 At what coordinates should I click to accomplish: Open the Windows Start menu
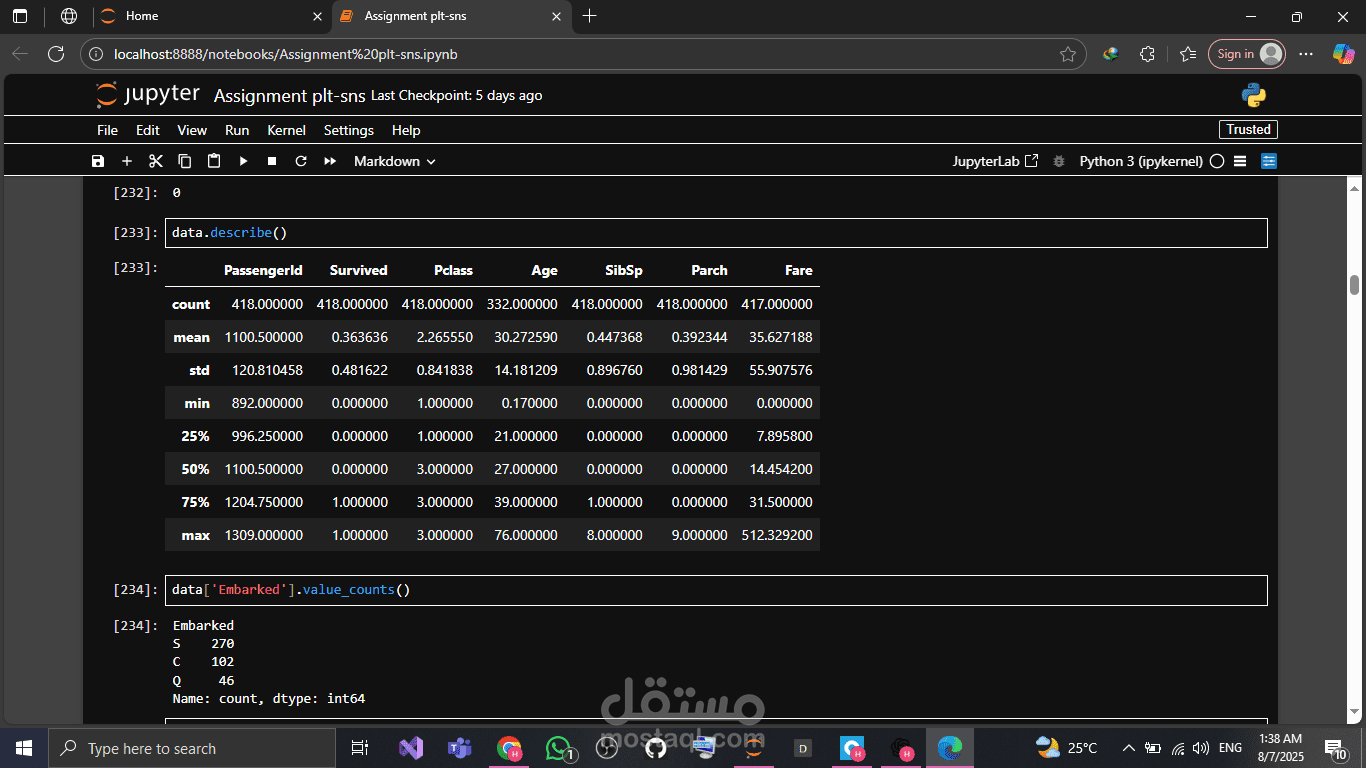coord(24,748)
